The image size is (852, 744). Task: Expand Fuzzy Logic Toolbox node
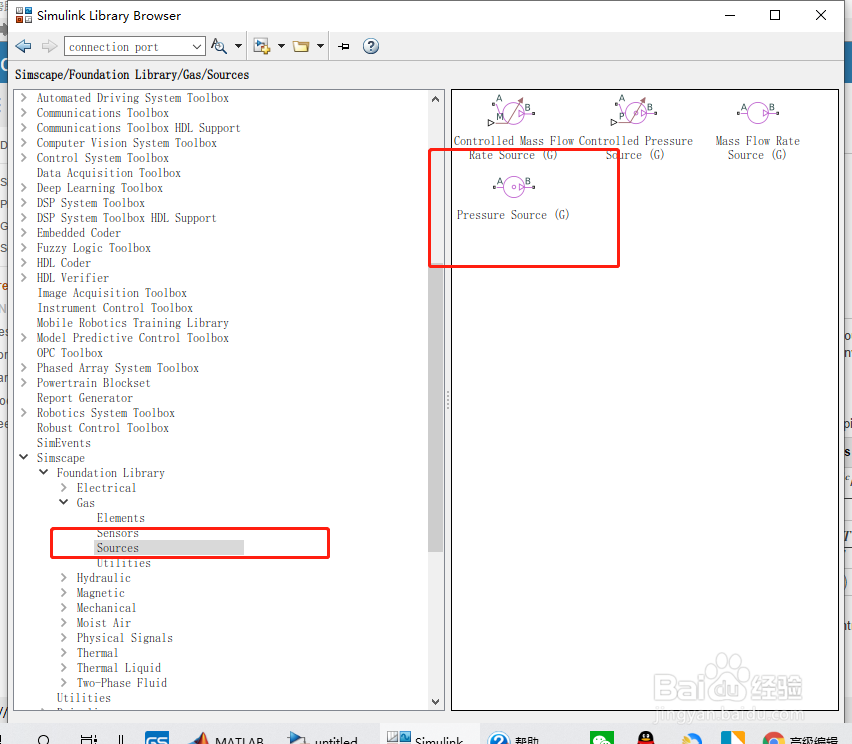pyautogui.click(x=23, y=248)
